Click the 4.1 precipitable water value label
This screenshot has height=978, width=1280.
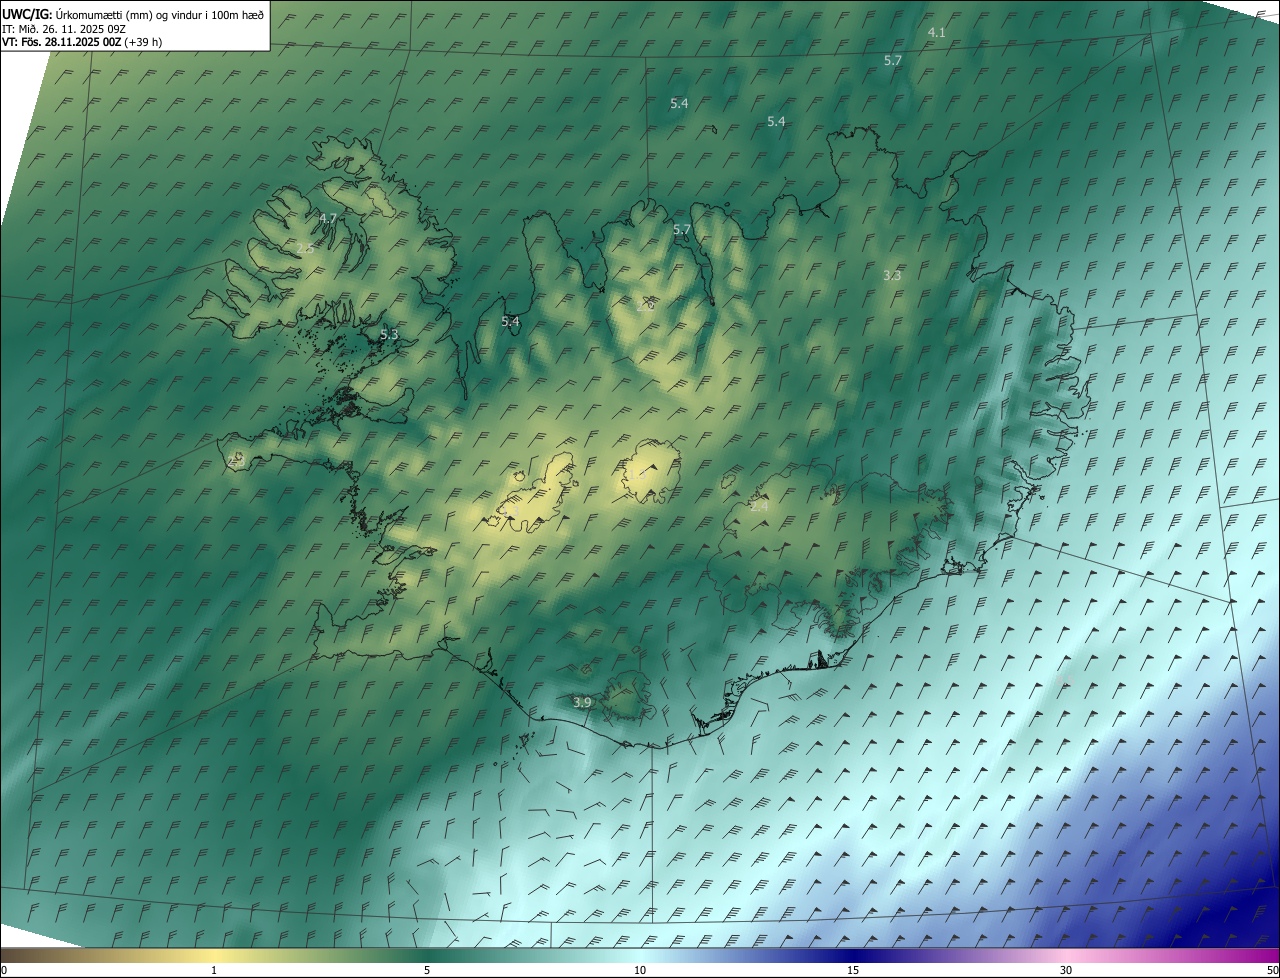coord(936,33)
